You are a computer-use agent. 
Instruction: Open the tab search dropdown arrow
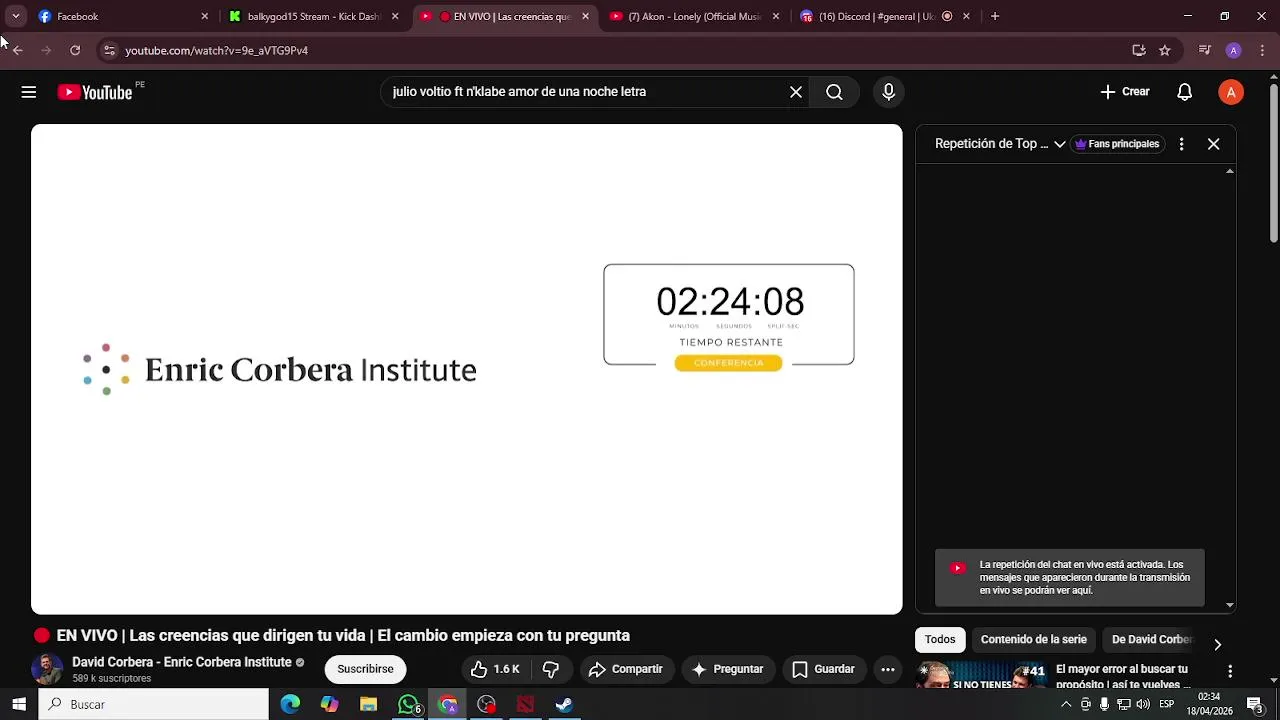pyautogui.click(x=15, y=16)
